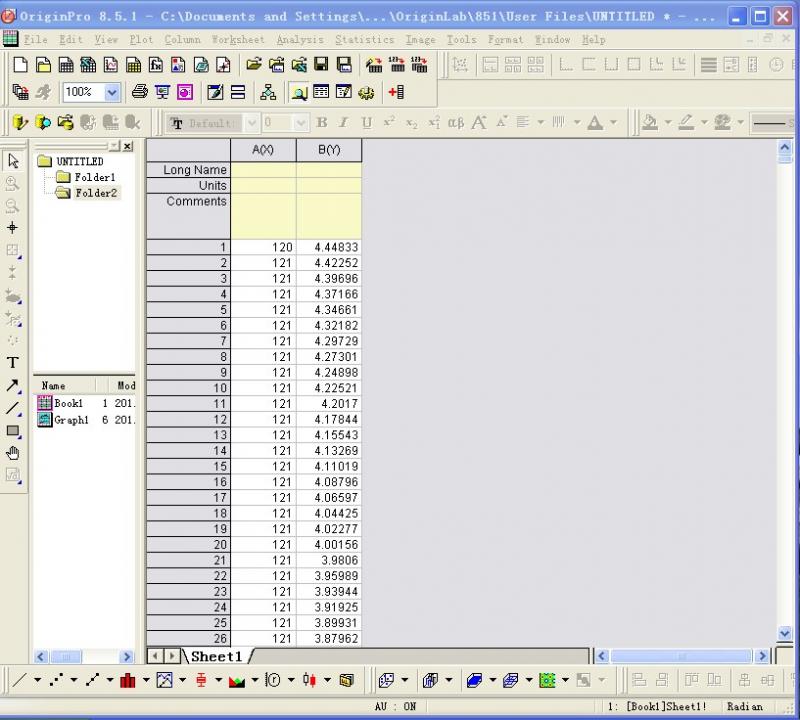Image resolution: width=800 pixels, height=720 pixels.
Task: Click the font color A button
Action: point(595,123)
